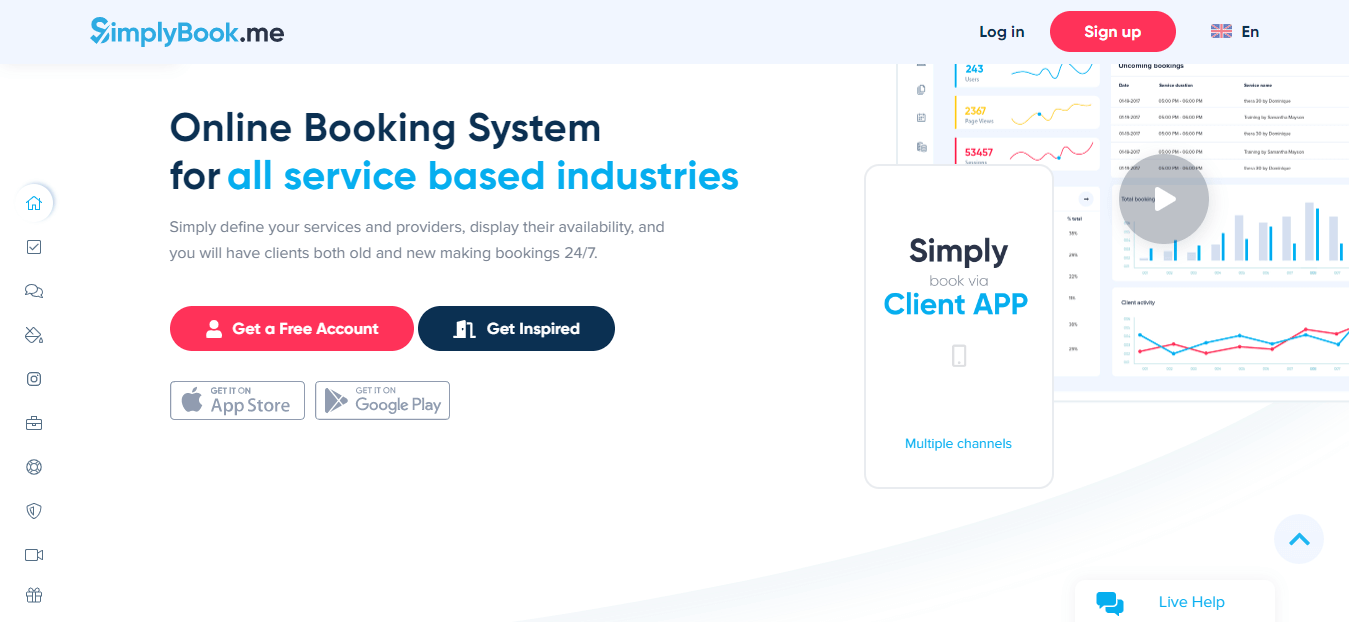The height and width of the screenshot is (622, 1349).
Task: Open the En language selector
Action: click(x=1234, y=31)
